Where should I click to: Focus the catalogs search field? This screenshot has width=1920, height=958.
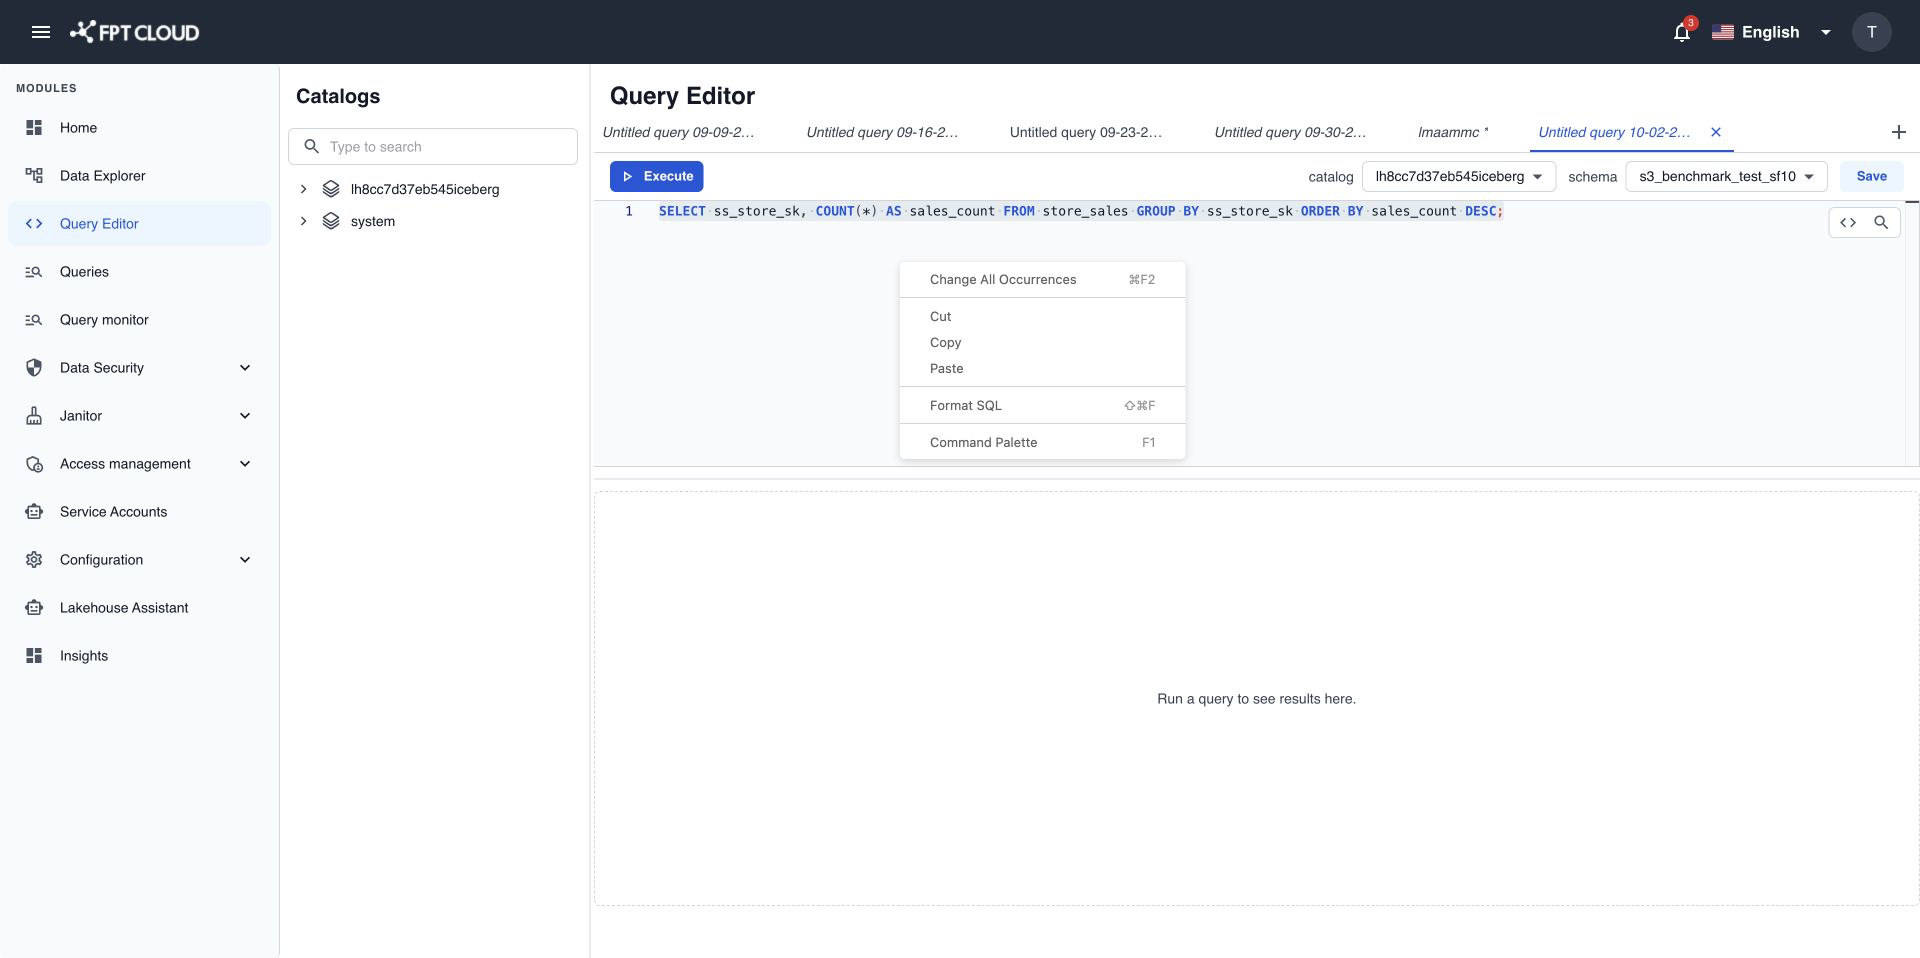coord(433,146)
